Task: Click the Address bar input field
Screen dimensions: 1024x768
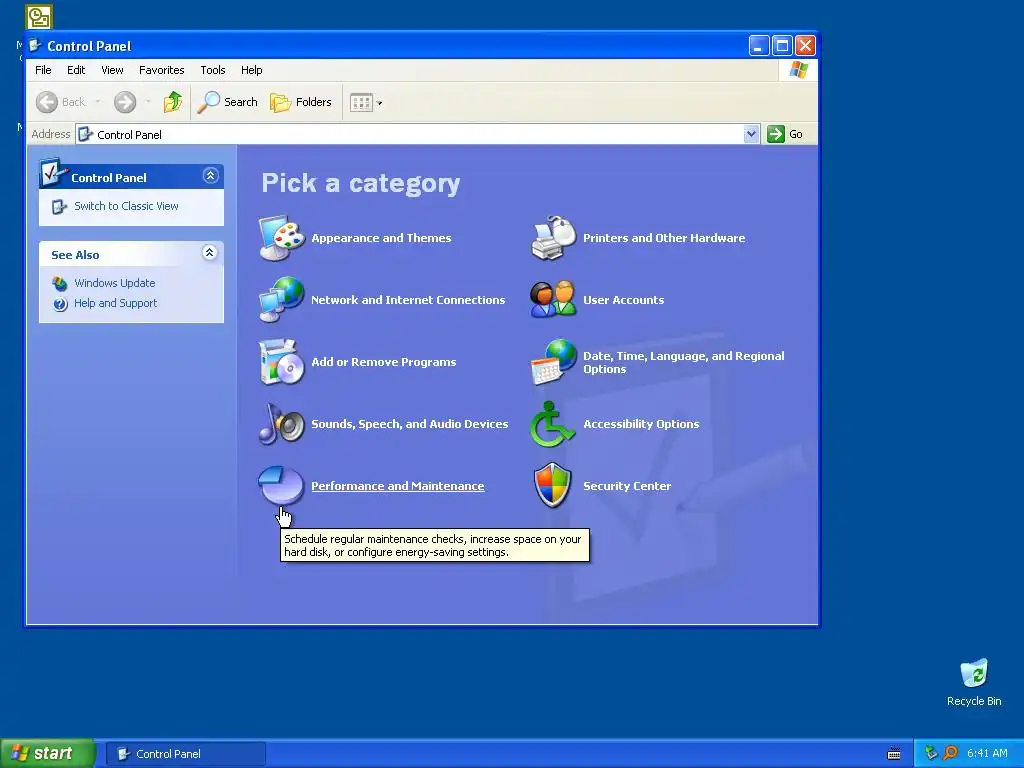Action: 417,134
